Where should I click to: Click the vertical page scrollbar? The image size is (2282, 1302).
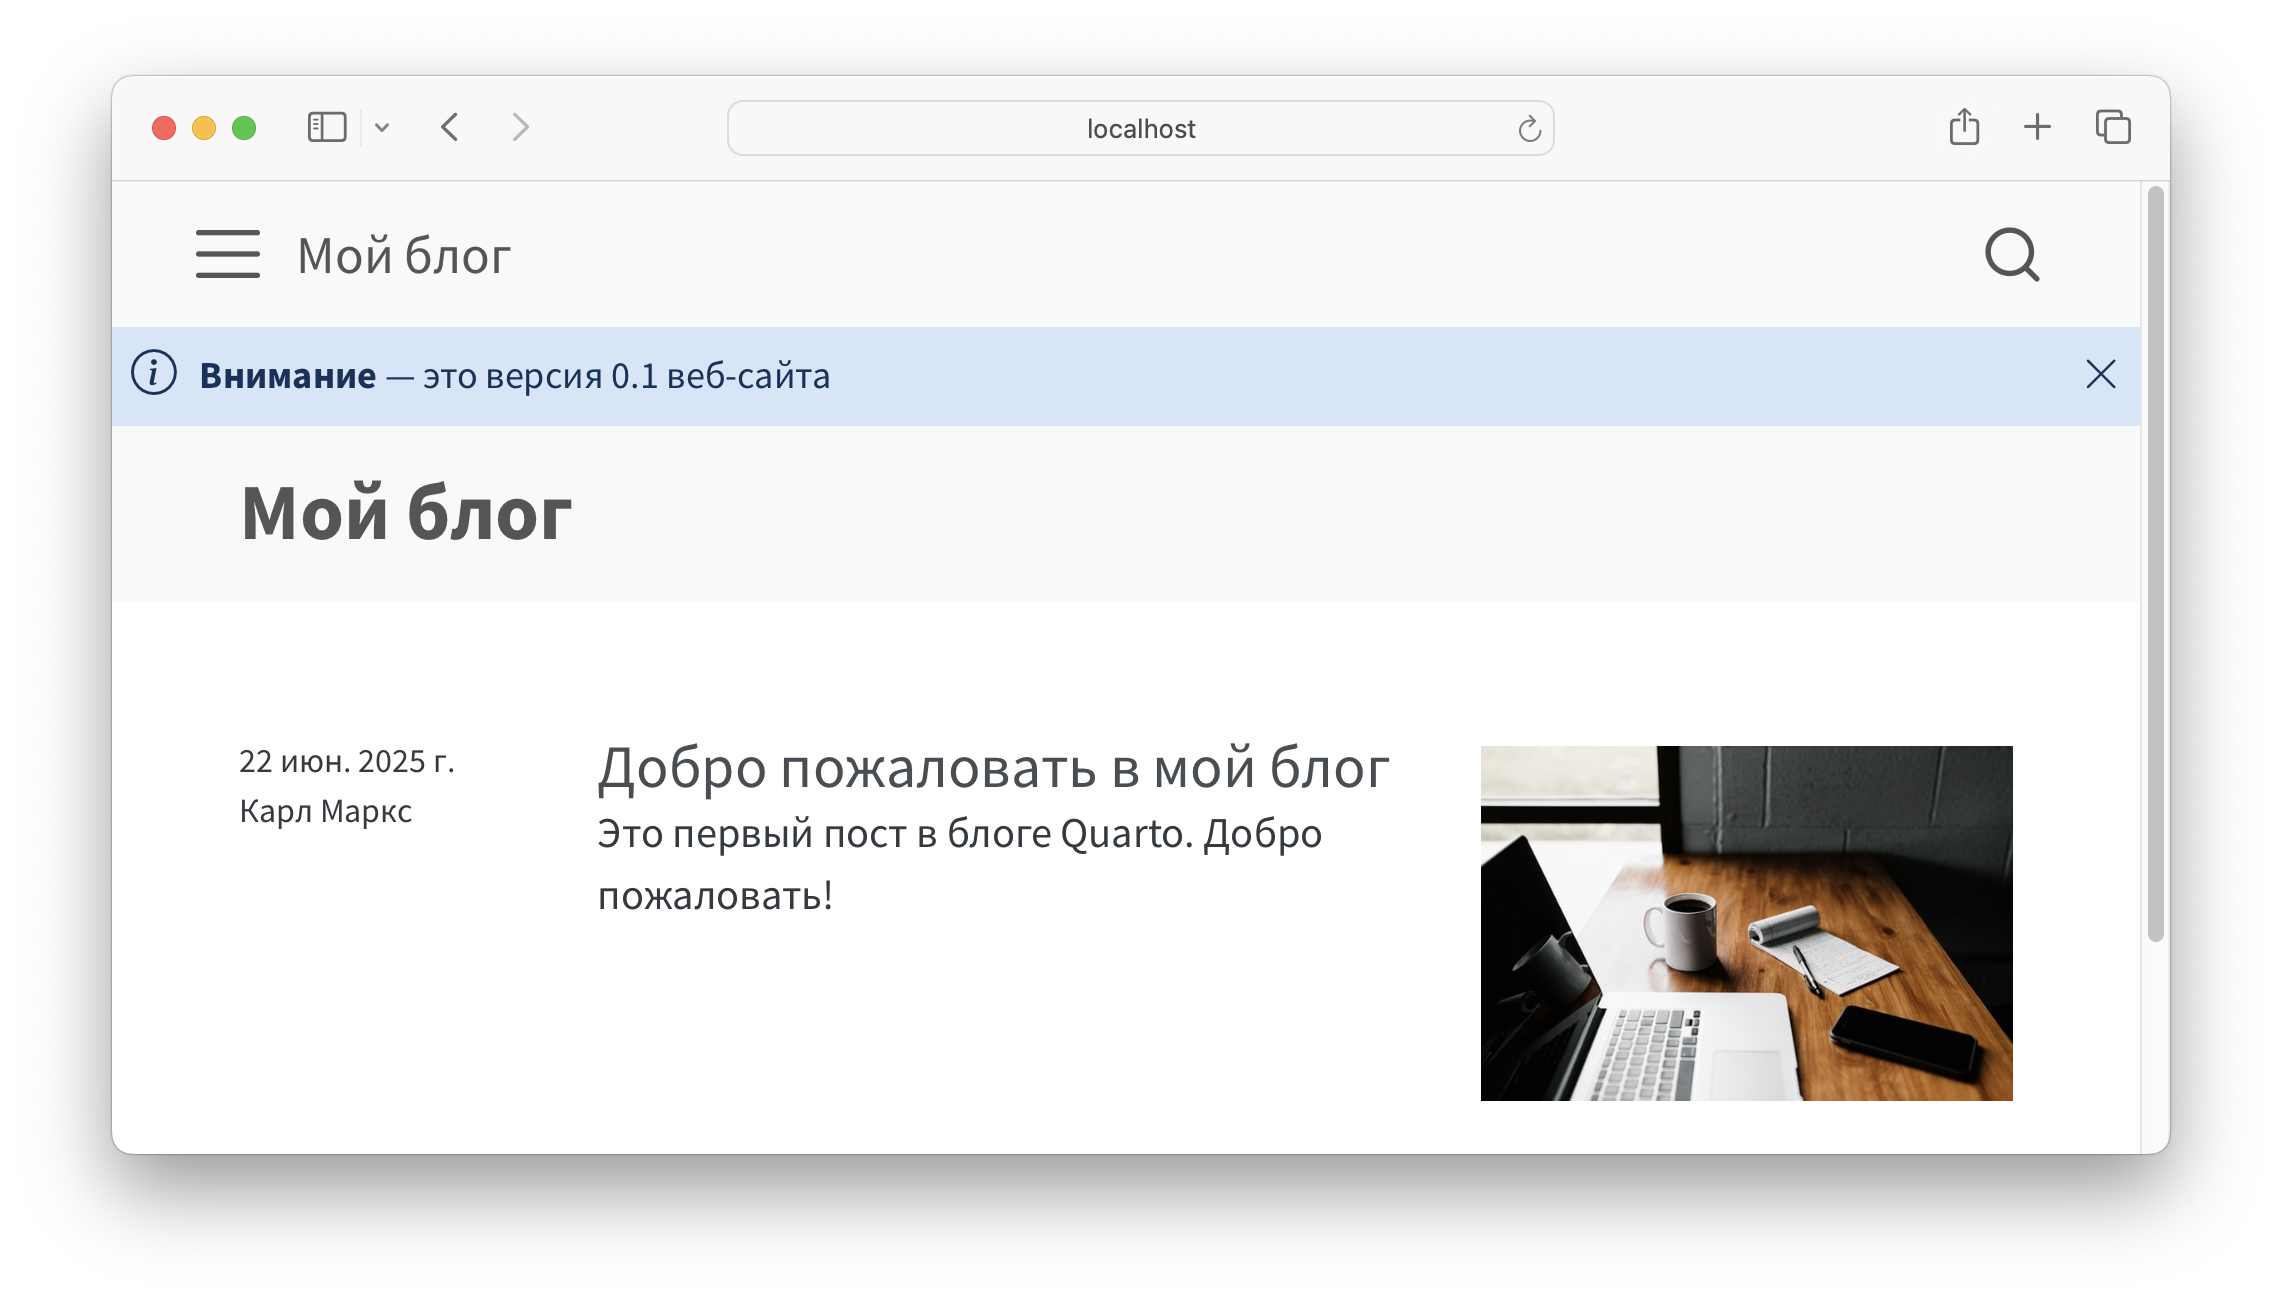click(2155, 560)
